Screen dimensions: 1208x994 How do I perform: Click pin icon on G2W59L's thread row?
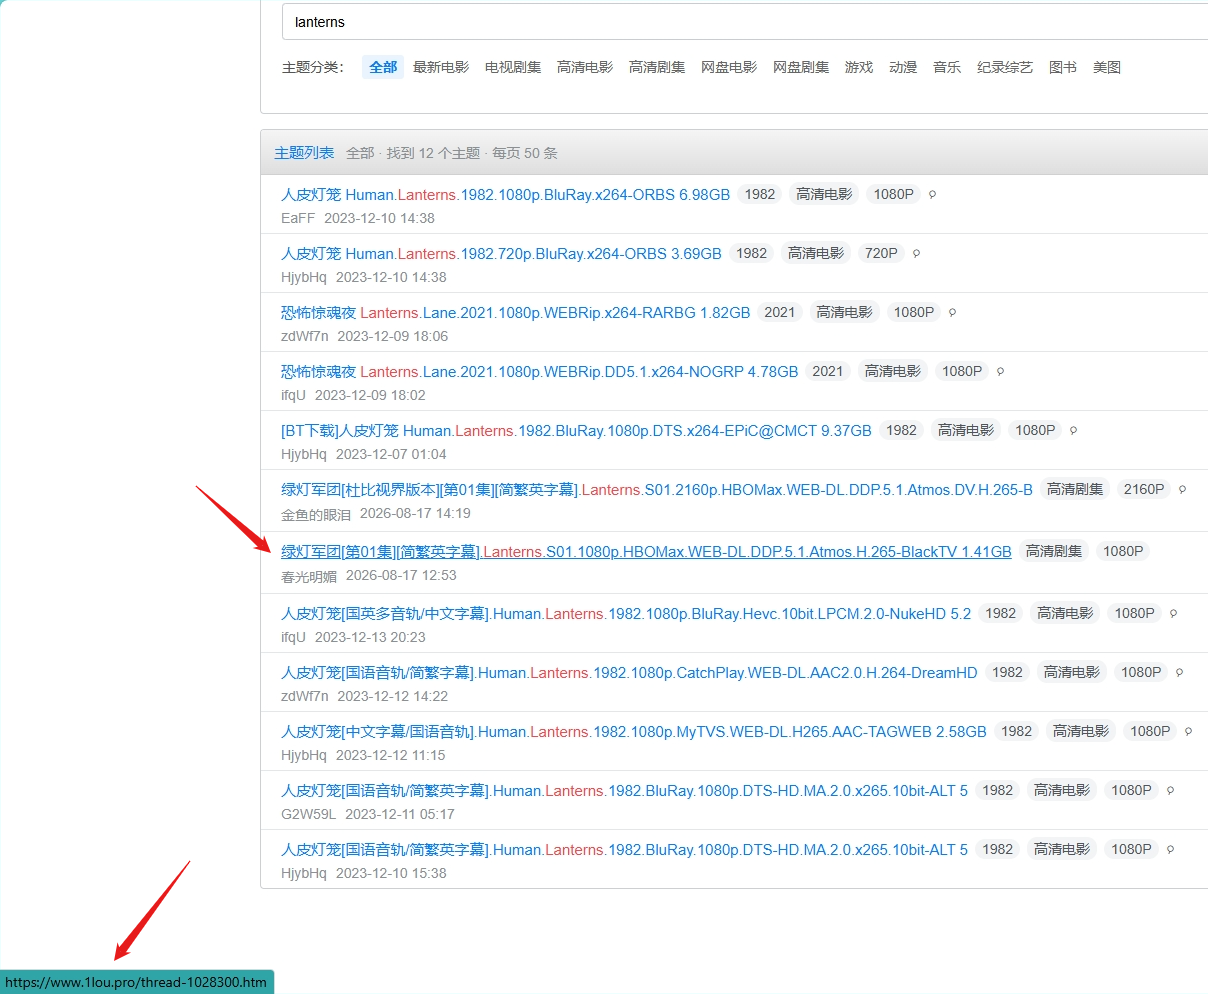pos(1170,791)
